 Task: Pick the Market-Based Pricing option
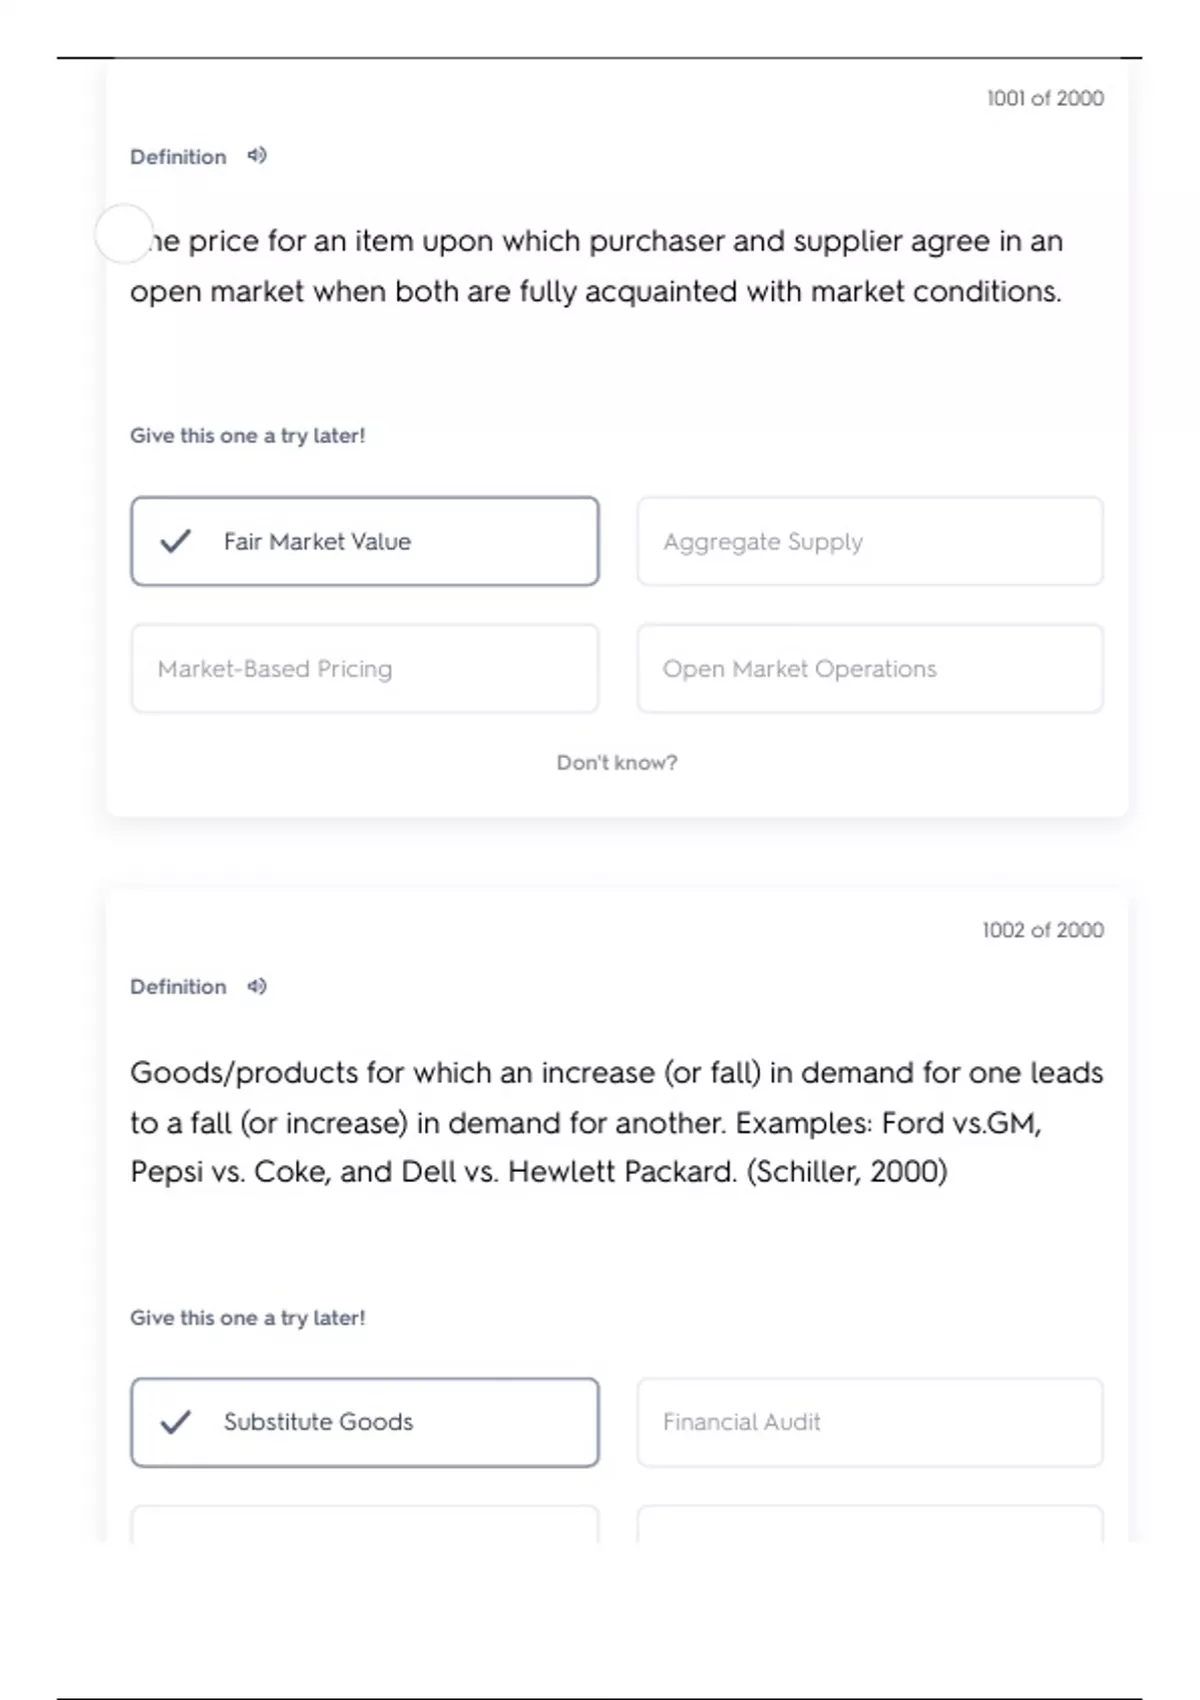coord(365,669)
